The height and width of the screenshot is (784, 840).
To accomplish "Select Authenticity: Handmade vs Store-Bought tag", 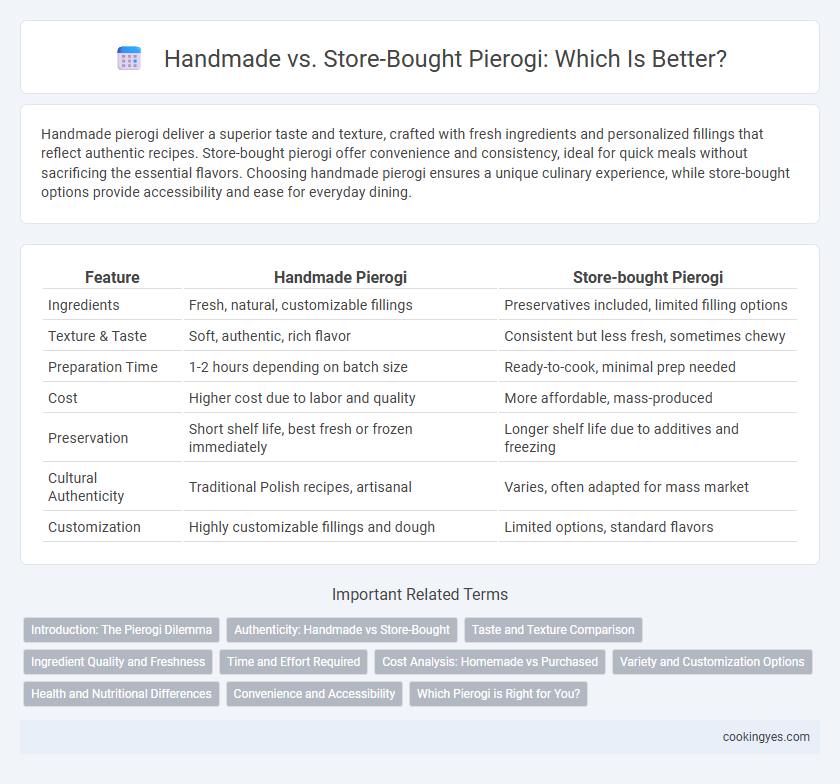I will [342, 630].
